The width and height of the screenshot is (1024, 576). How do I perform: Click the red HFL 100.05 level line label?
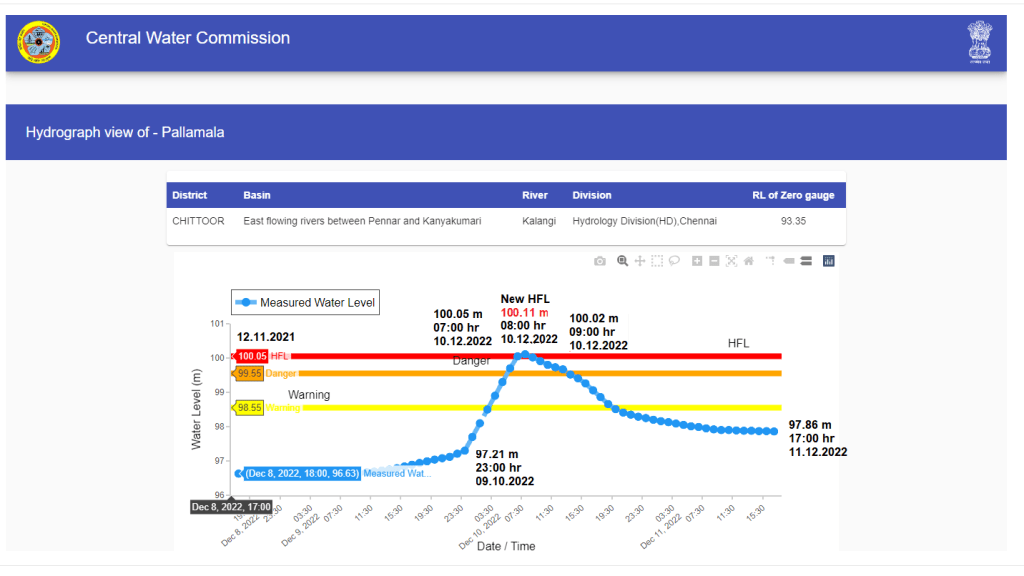point(251,356)
